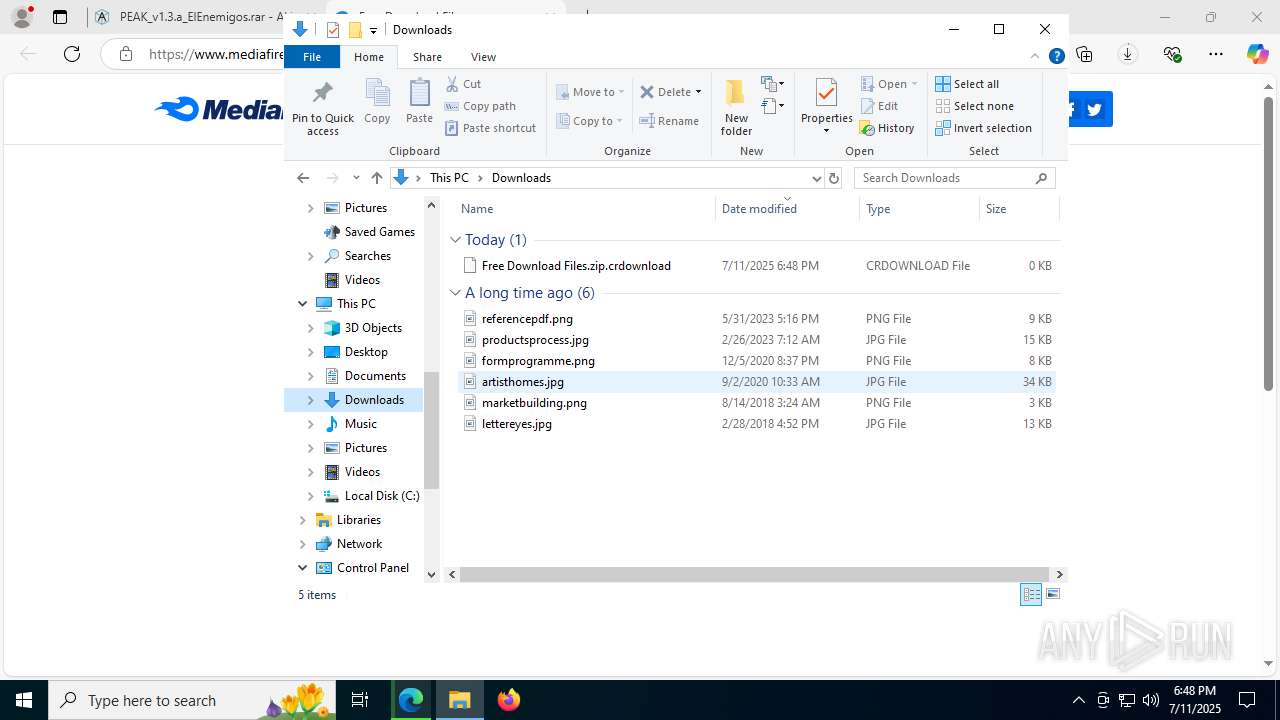Click Pin to Quick access icon
Screen dimensions: 1280x720
(x=322, y=93)
